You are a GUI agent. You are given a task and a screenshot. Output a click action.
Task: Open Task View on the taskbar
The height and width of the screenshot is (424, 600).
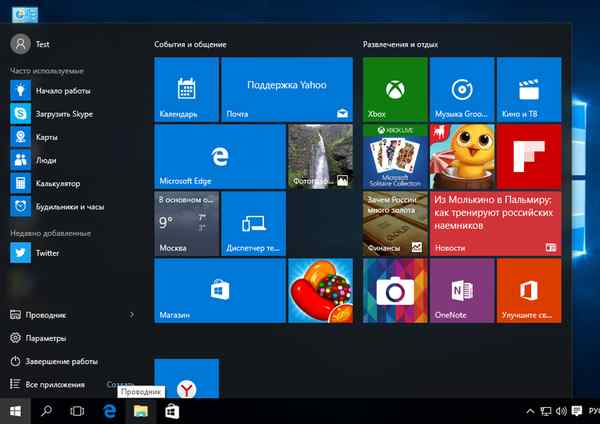77,411
